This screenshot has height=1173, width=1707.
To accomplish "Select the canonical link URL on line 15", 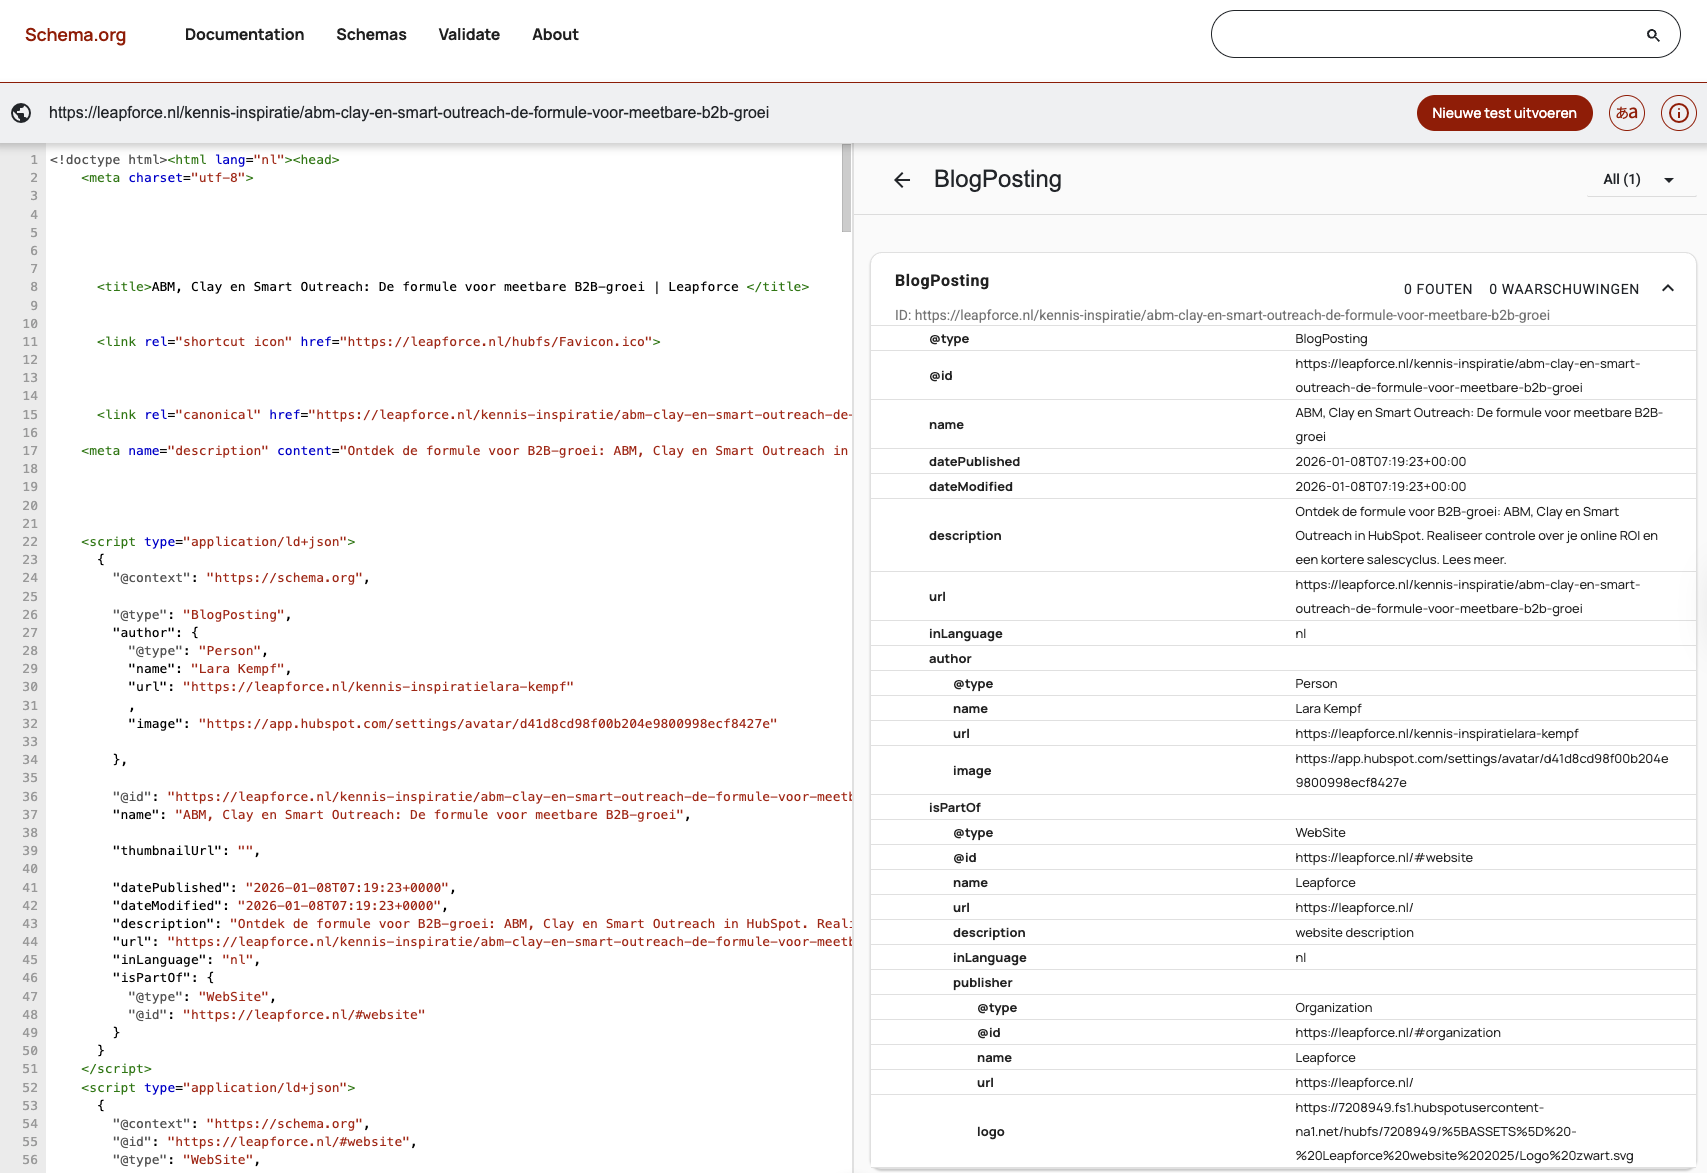I will click(580, 414).
